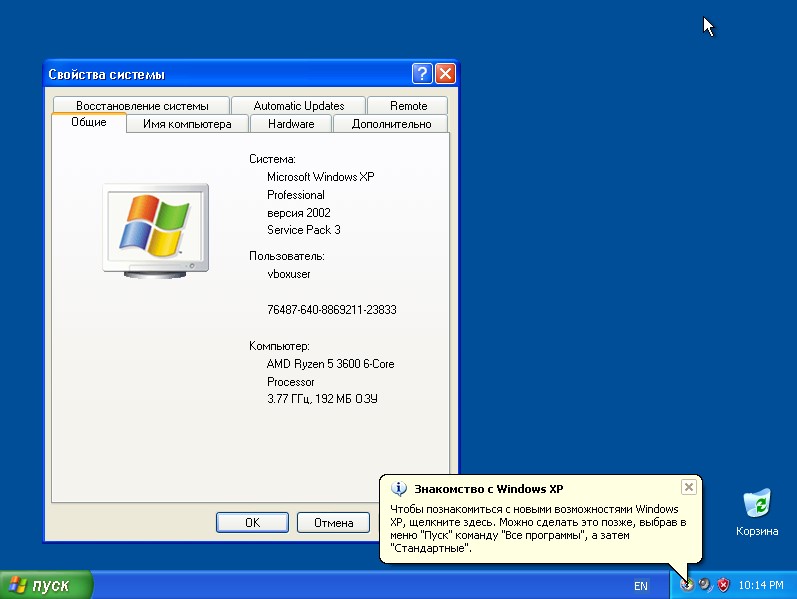The width and height of the screenshot is (797, 599).
Task: Click the 3.77 ГГц, 192 МБ ОЗУ text
Action: click(x=322, y=399)
